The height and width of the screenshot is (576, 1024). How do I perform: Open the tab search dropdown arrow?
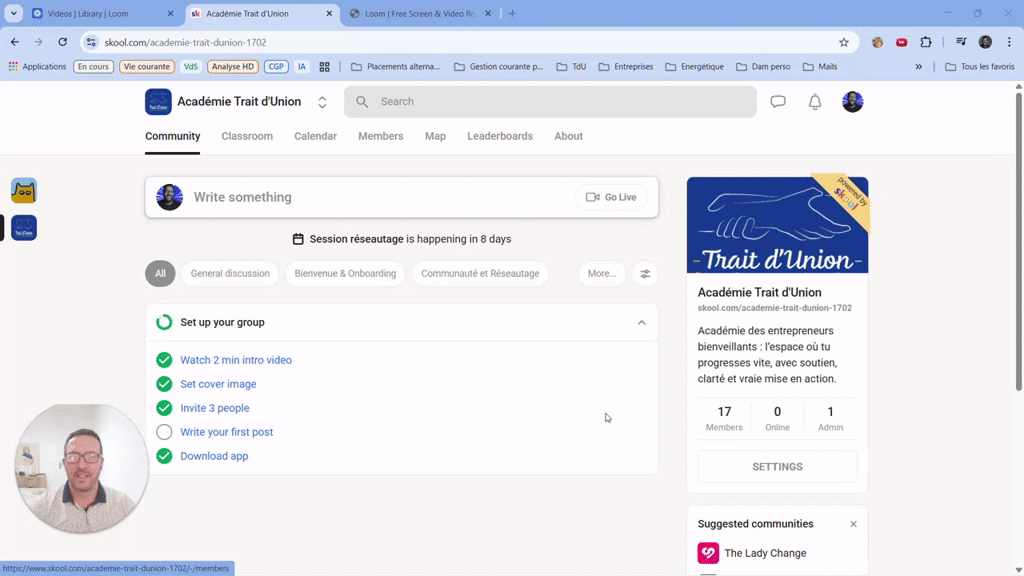(x=13, y=14)
